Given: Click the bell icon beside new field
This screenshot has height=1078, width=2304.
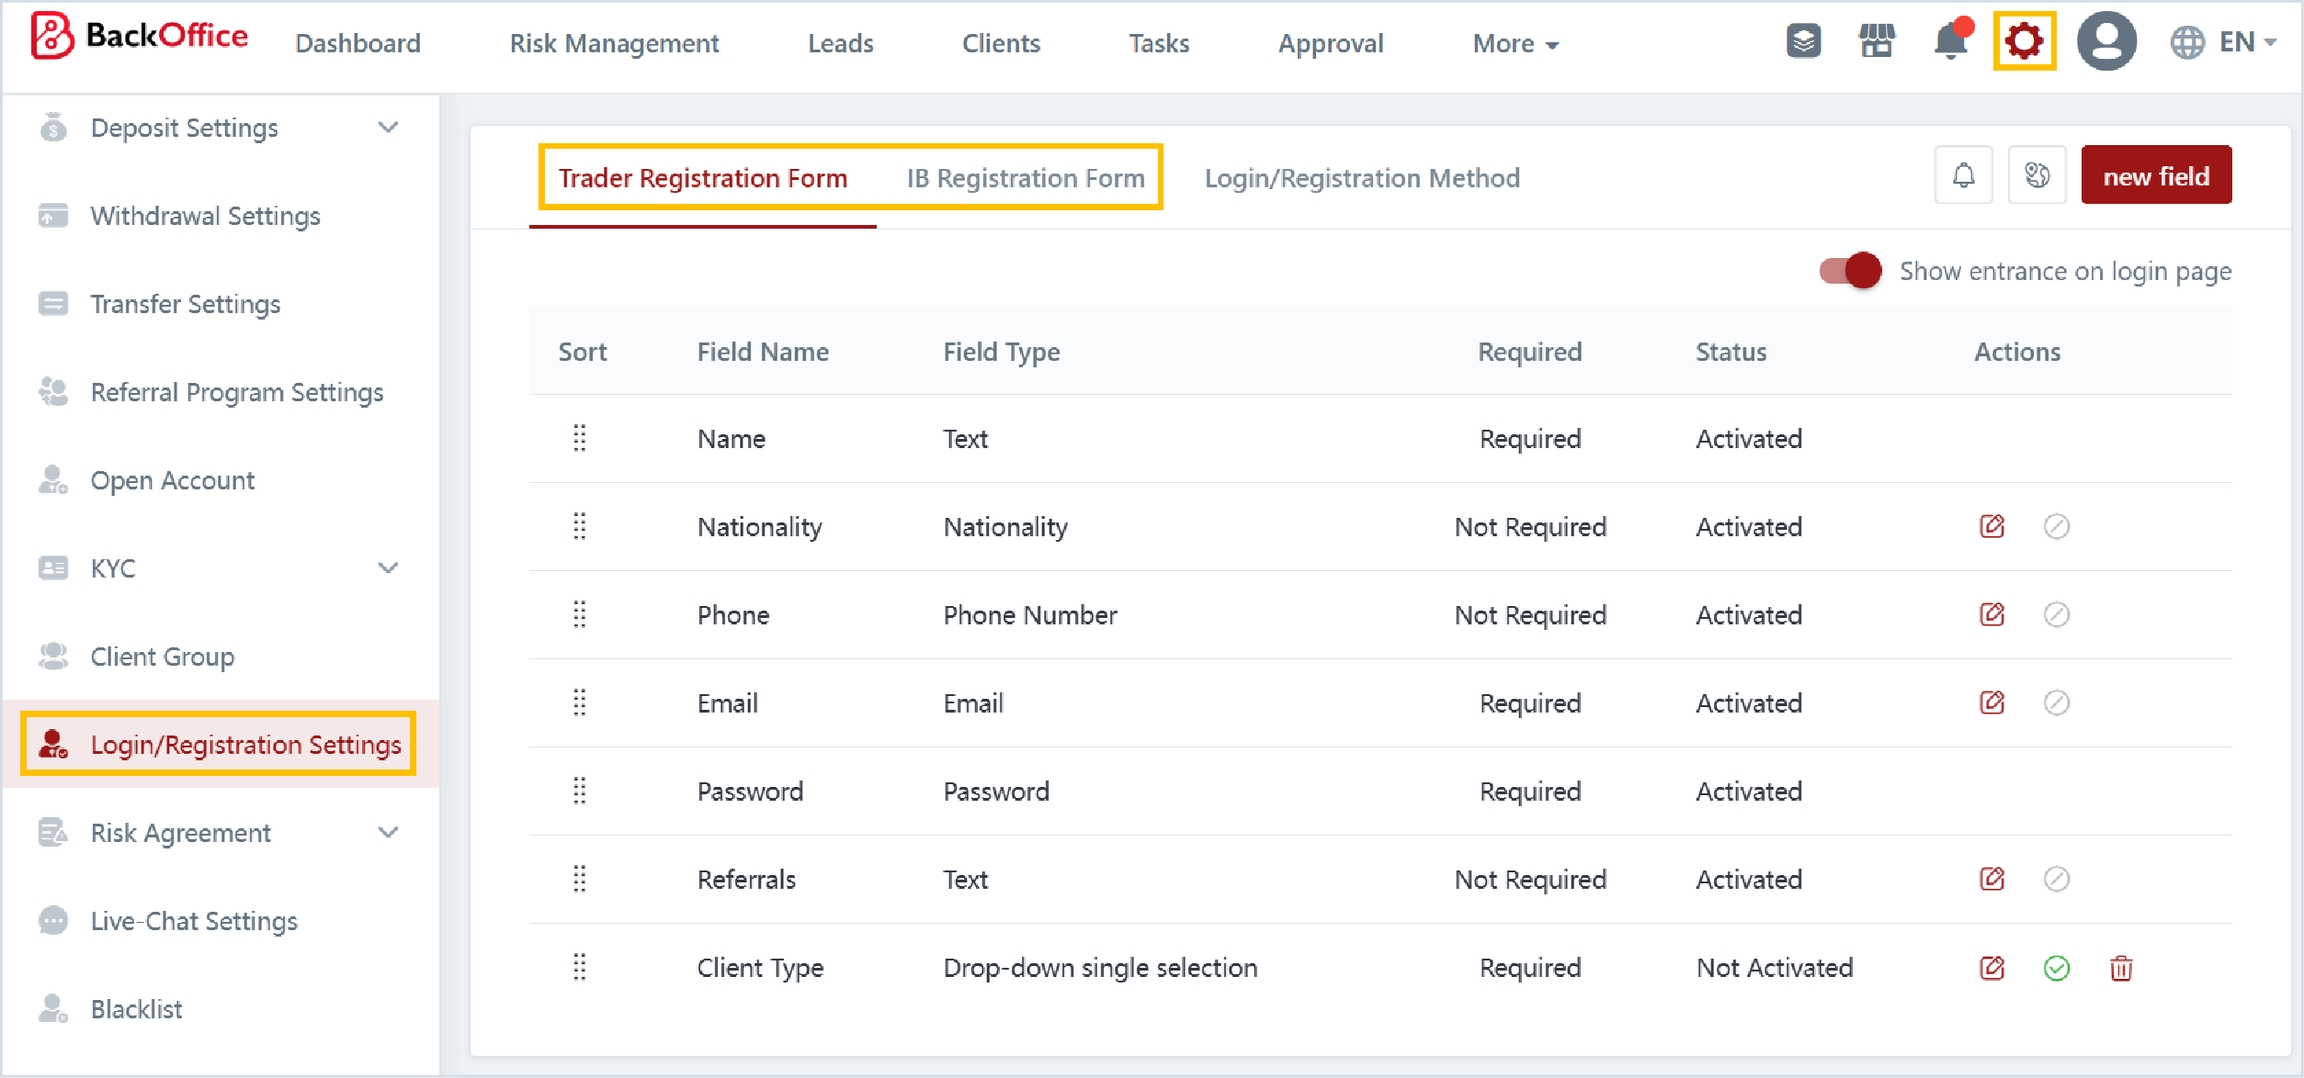Looking at the screenshot, I should 1963,176.
